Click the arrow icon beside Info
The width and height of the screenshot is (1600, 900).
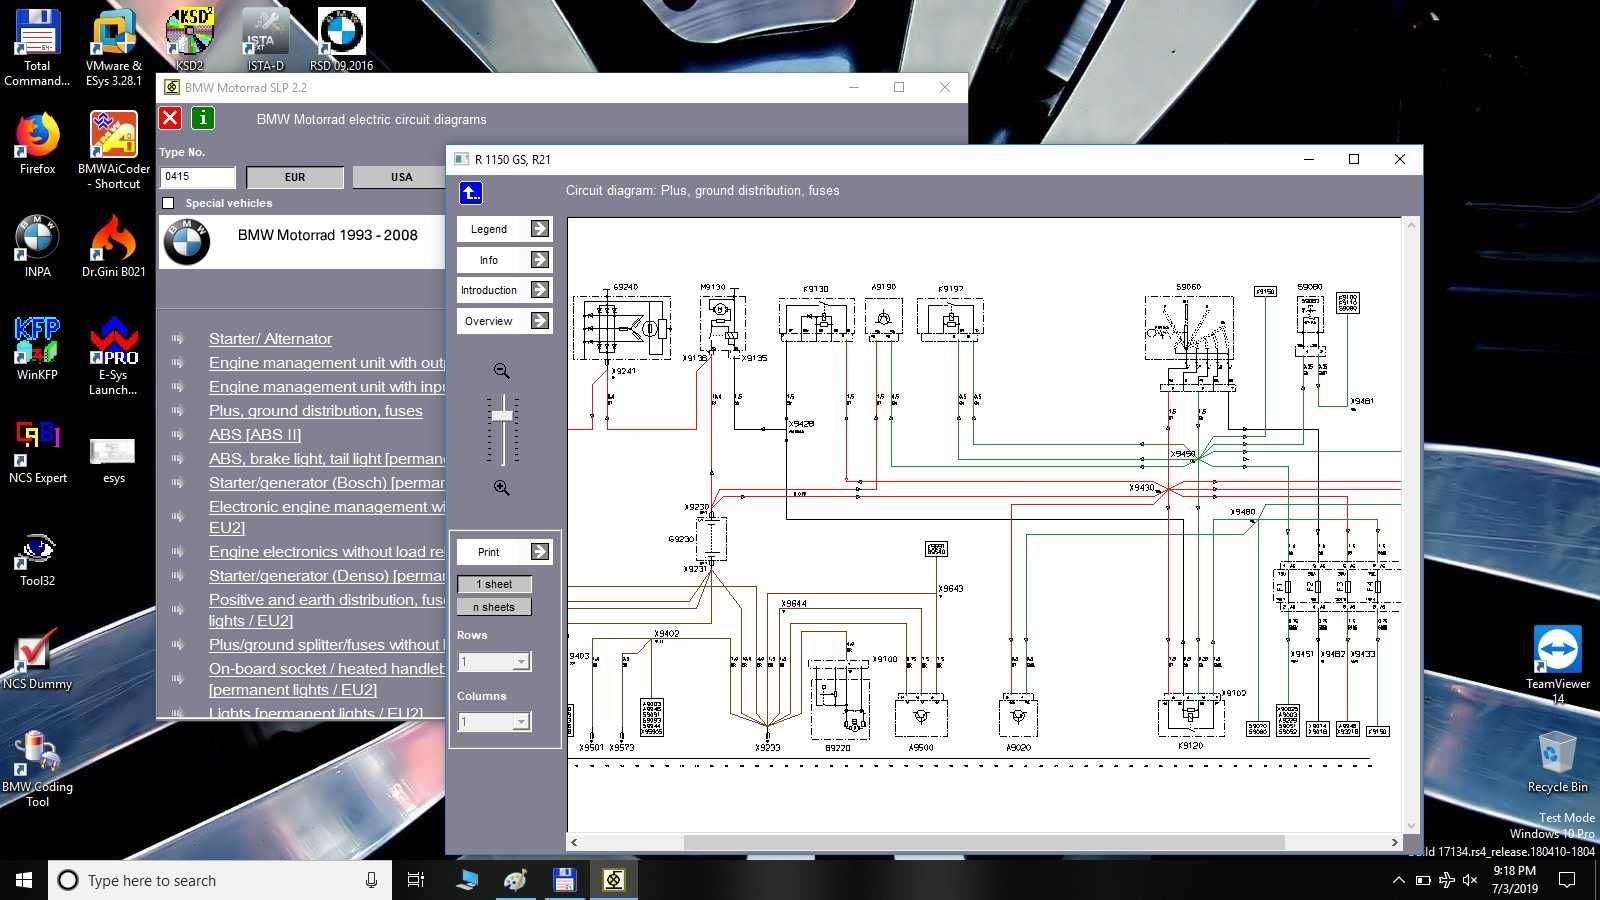(x=540, y=260)
